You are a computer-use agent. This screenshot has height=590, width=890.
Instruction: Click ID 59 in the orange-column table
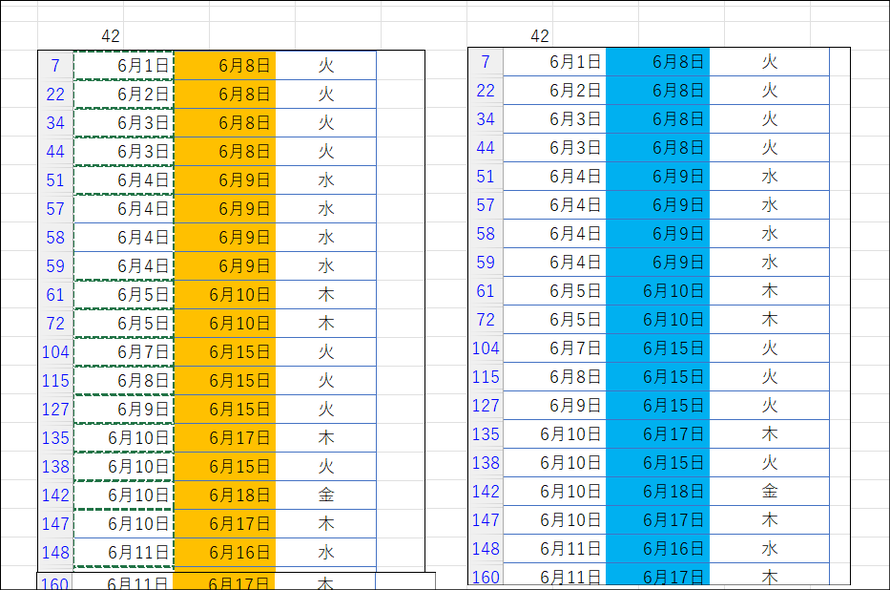[x=56, y=266]
